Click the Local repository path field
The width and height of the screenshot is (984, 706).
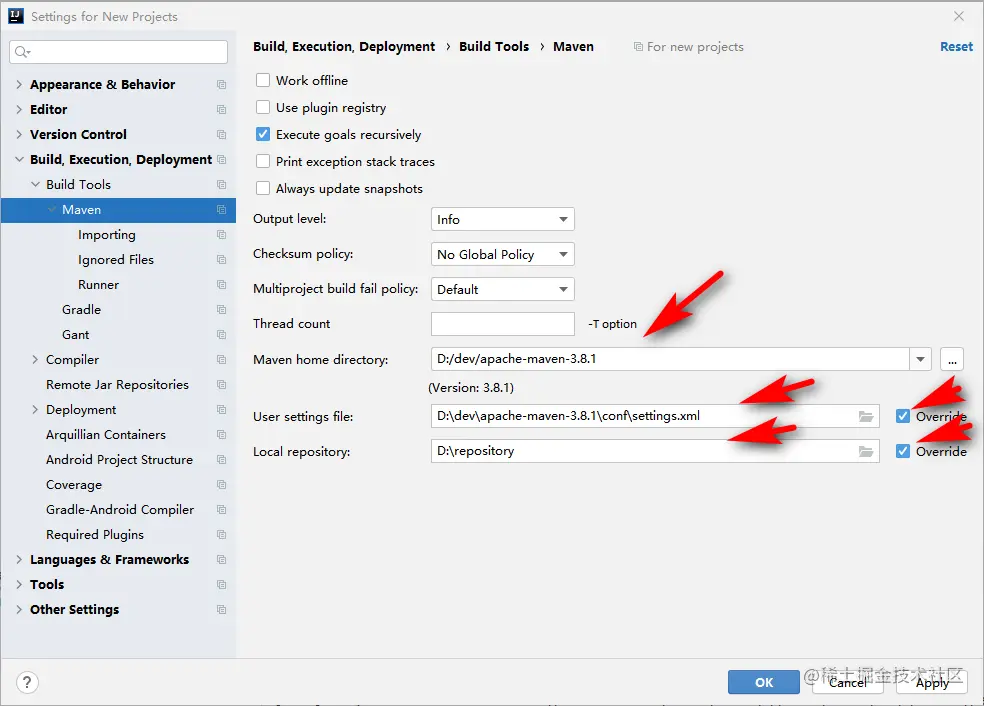click(655, 451)
